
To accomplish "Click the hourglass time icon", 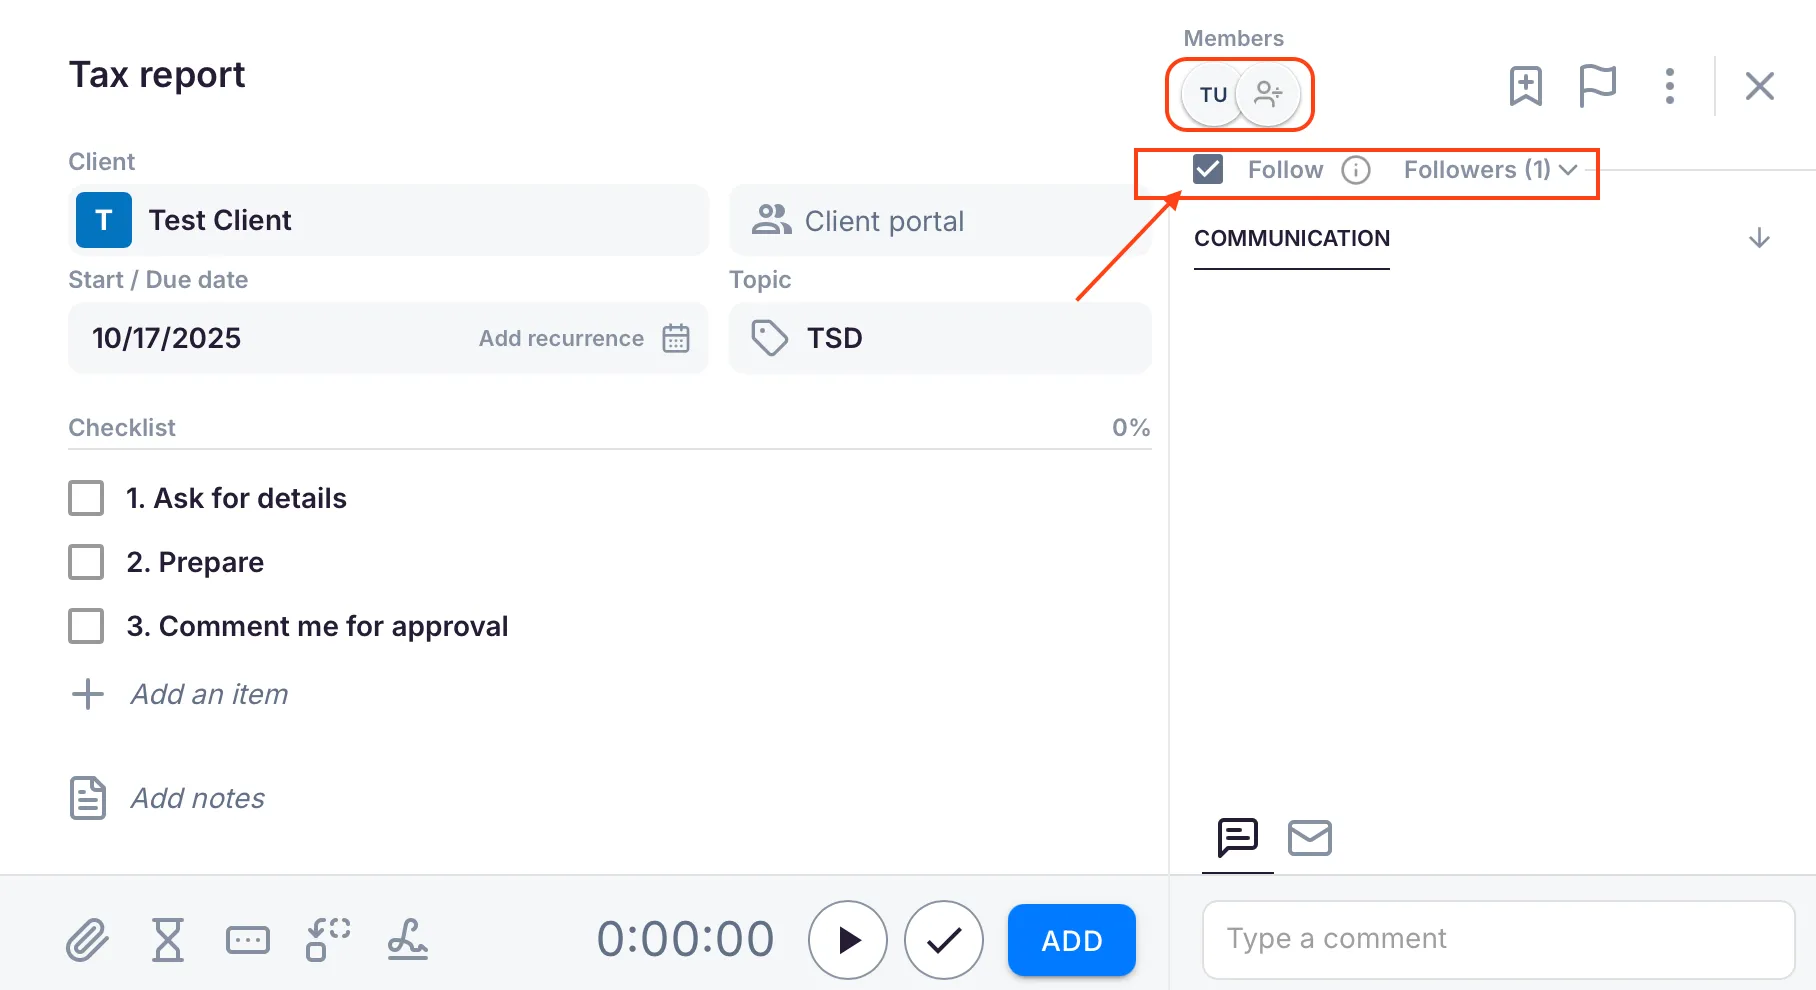I will 168,940.
